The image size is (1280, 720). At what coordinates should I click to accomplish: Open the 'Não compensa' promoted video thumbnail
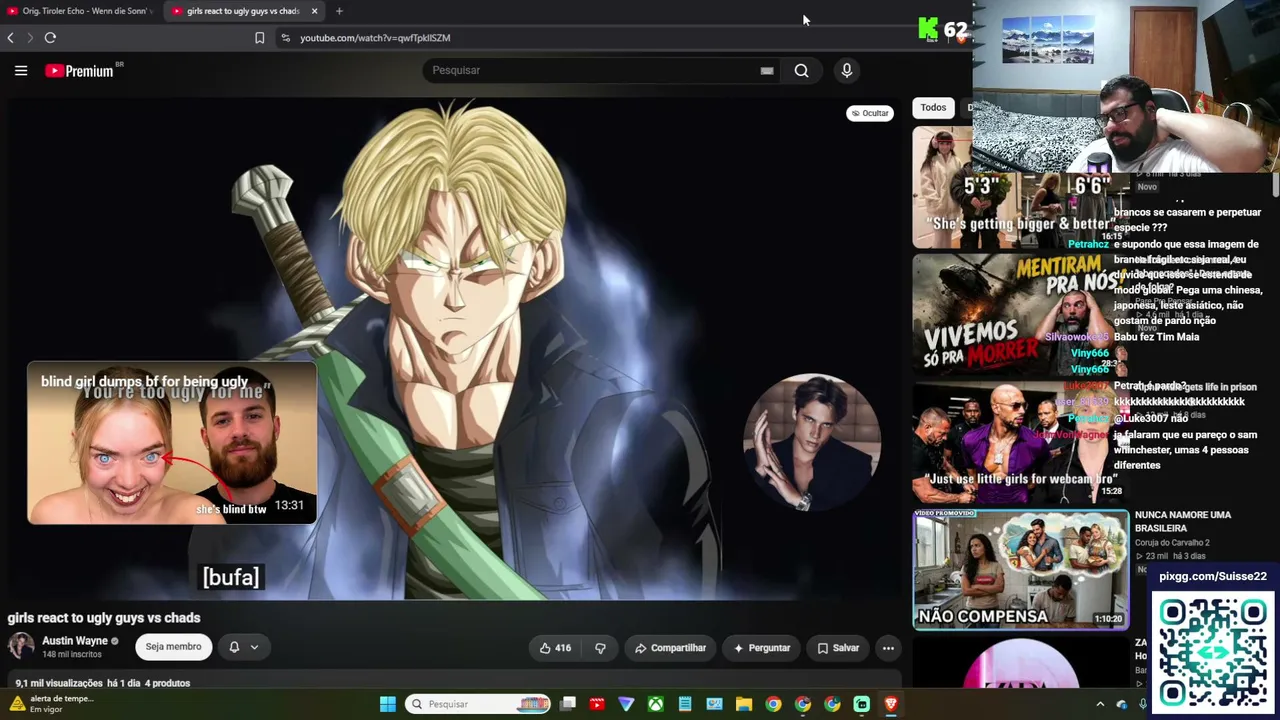[x=1020, y=569]
